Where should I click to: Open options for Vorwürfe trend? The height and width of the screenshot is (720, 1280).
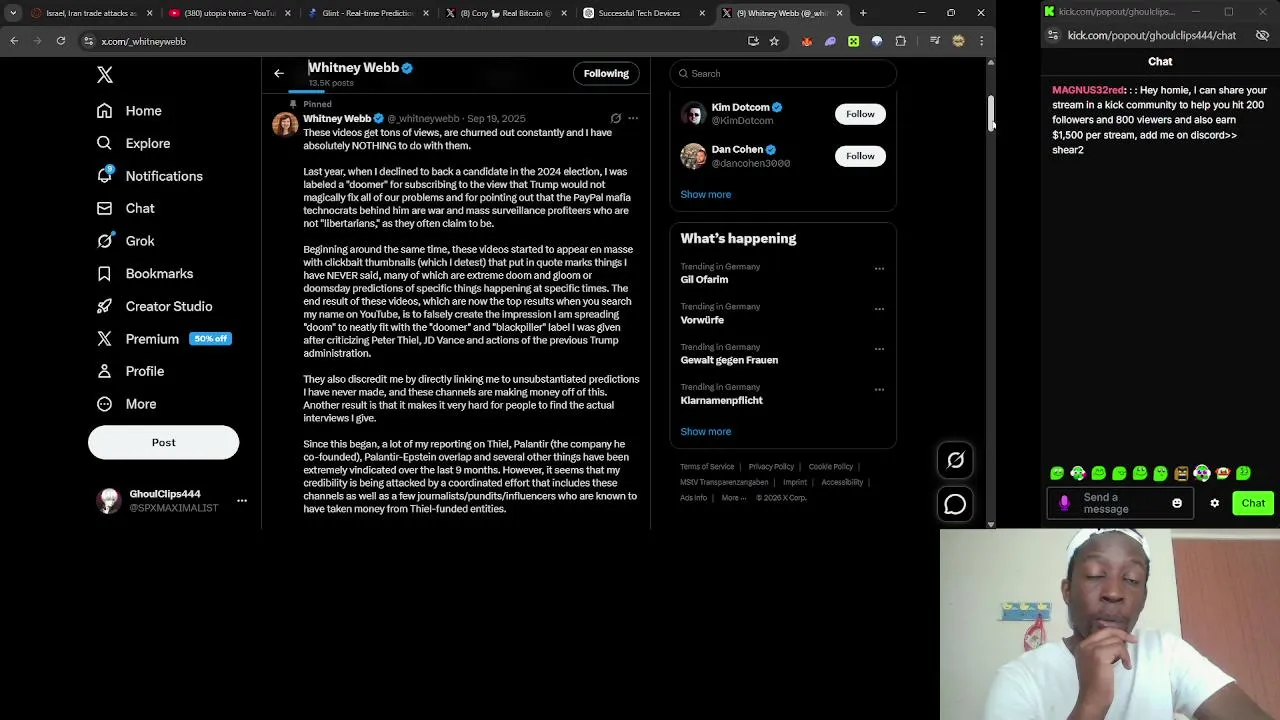click(x=879, y=308)
